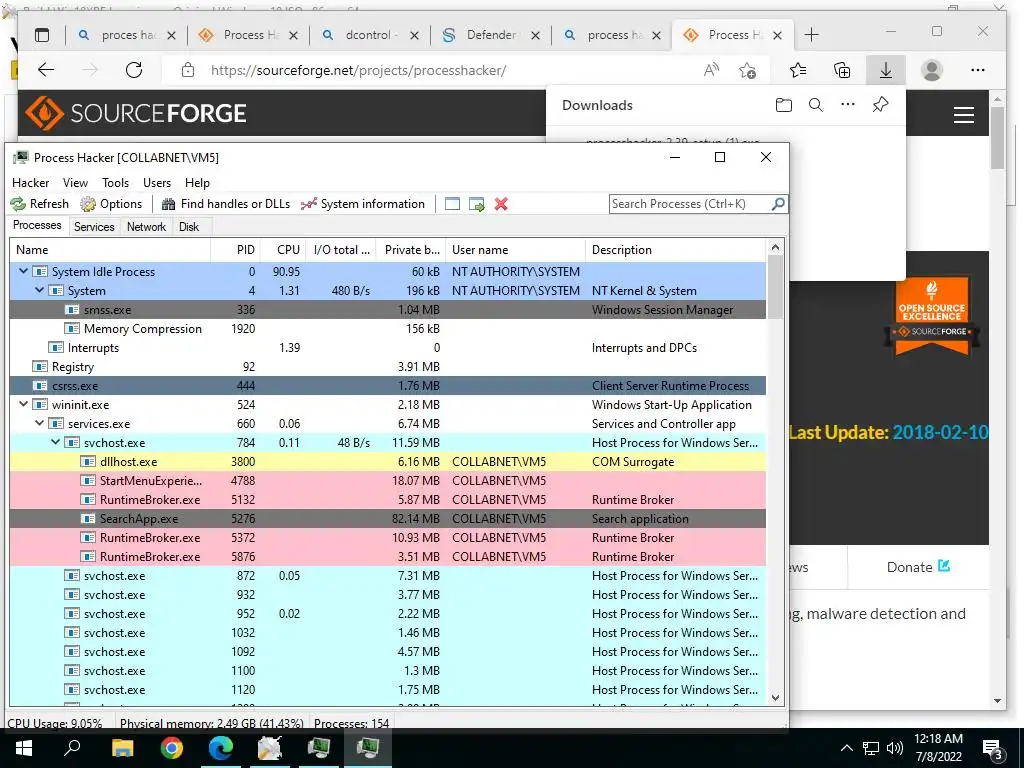This screenshot has width=1024, height=768.
Task: Click the process list scroll-up arrow
Action: 775,247
